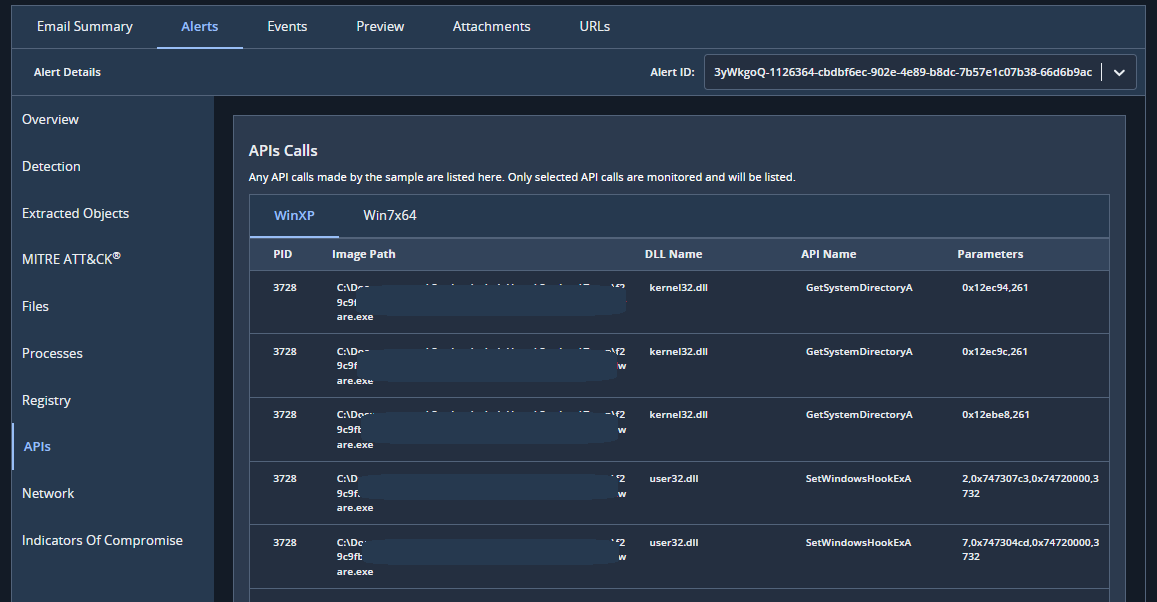Click the Alert Details heading
The image size is (1157, 602).
67,72
